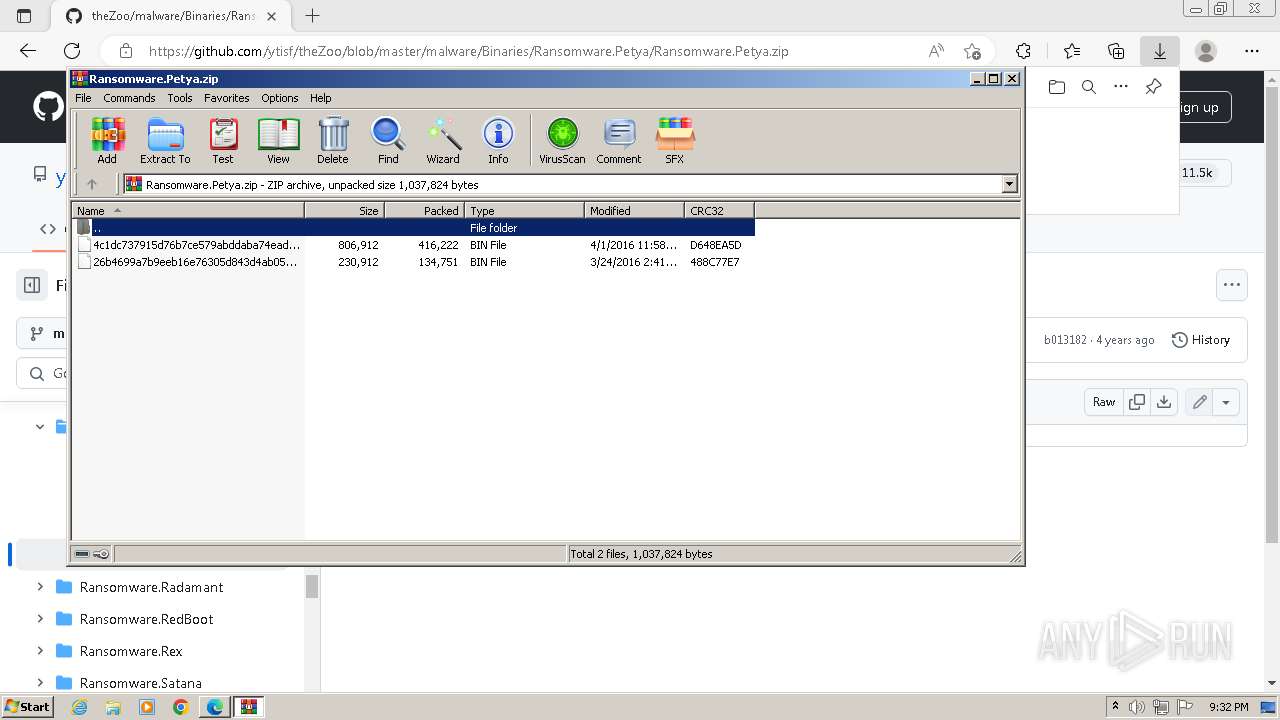Open browser Collections icon
This screenshot has width=1280, height=720.
(1116, 51)
